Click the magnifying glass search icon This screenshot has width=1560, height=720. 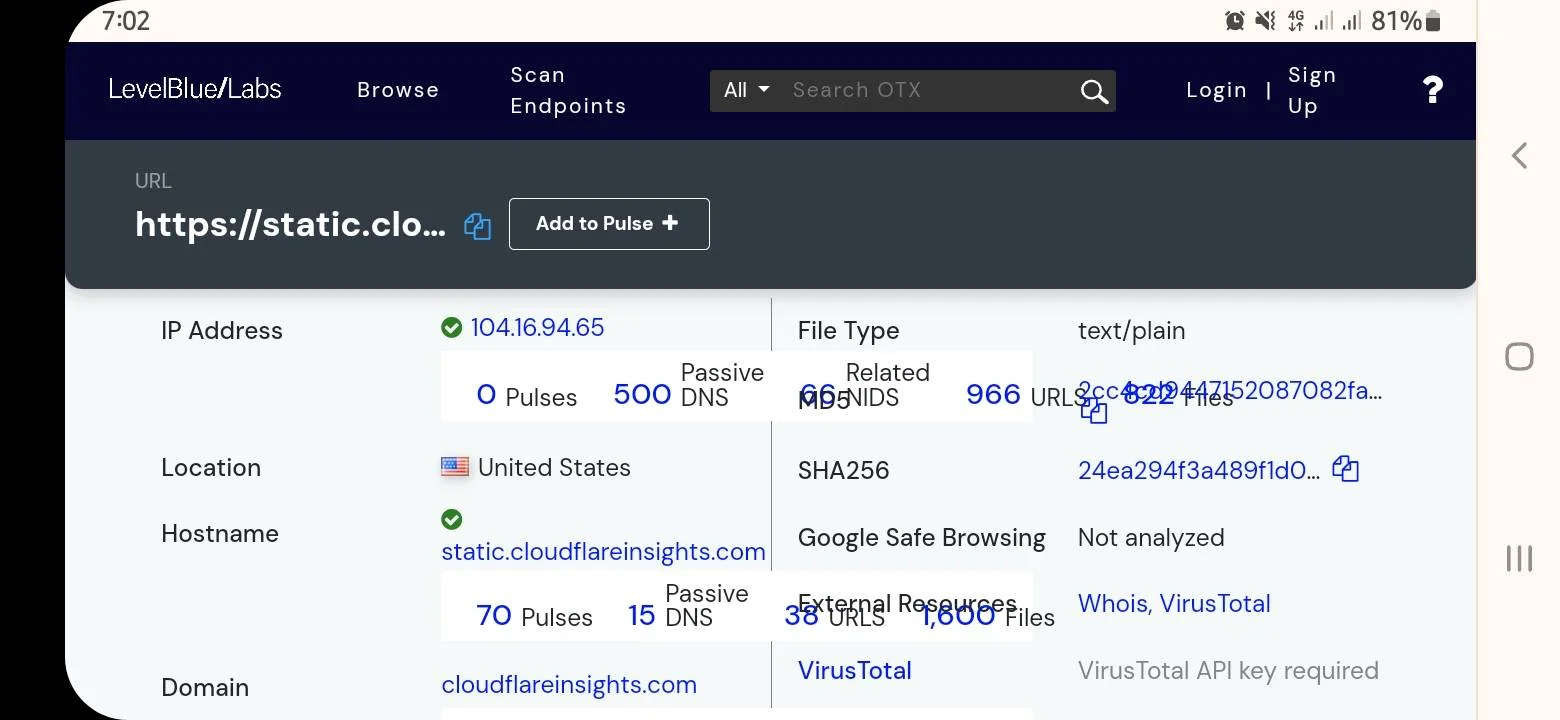[x=1095, y=91]
